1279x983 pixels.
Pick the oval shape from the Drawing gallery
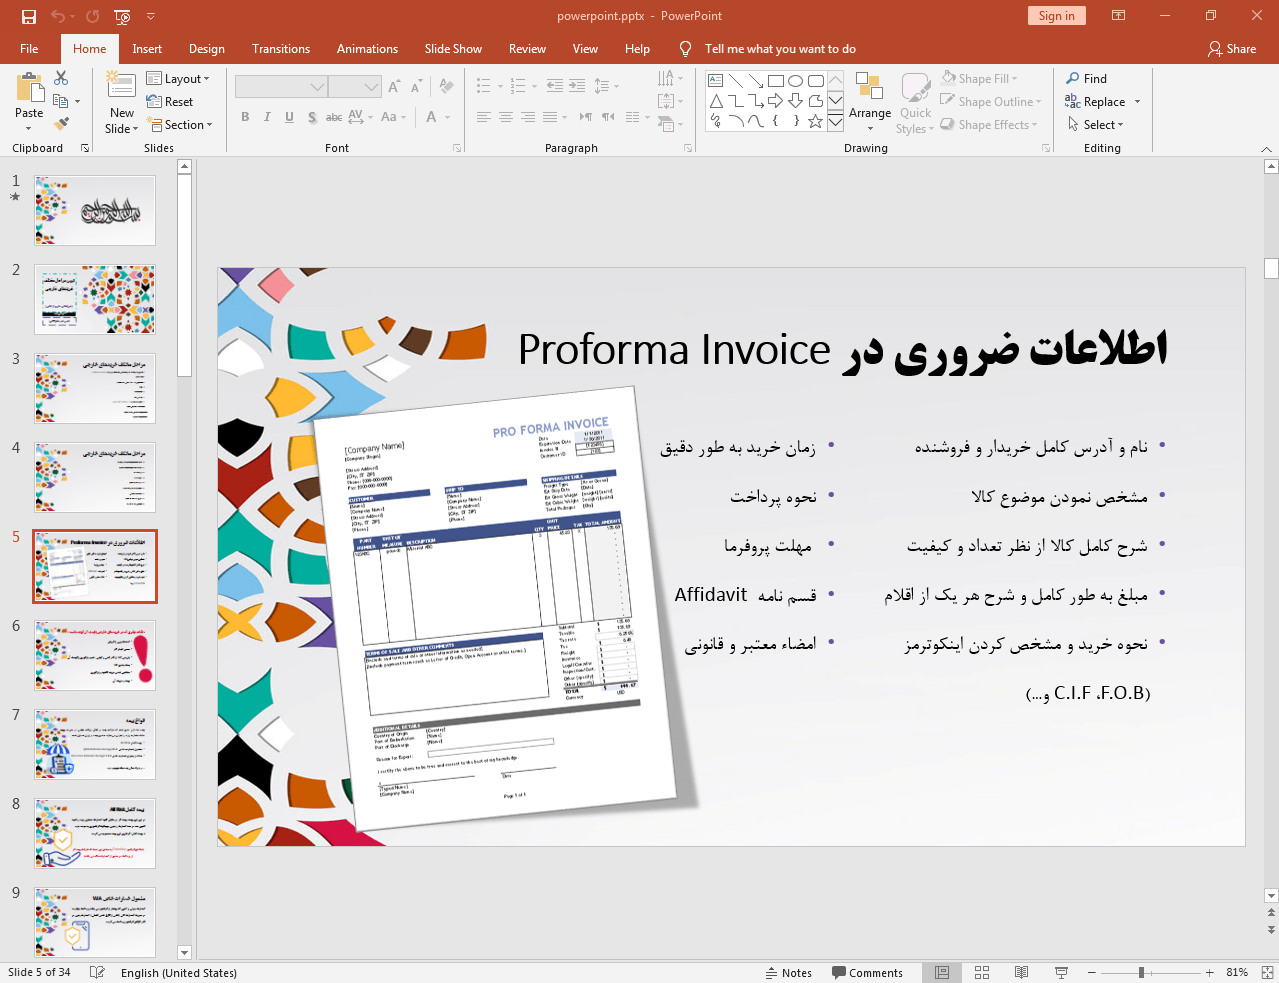click(x=795, y=80)
